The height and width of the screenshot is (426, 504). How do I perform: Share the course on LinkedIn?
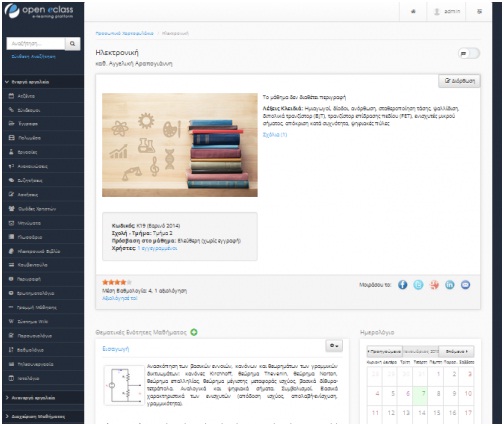point(450,285)
